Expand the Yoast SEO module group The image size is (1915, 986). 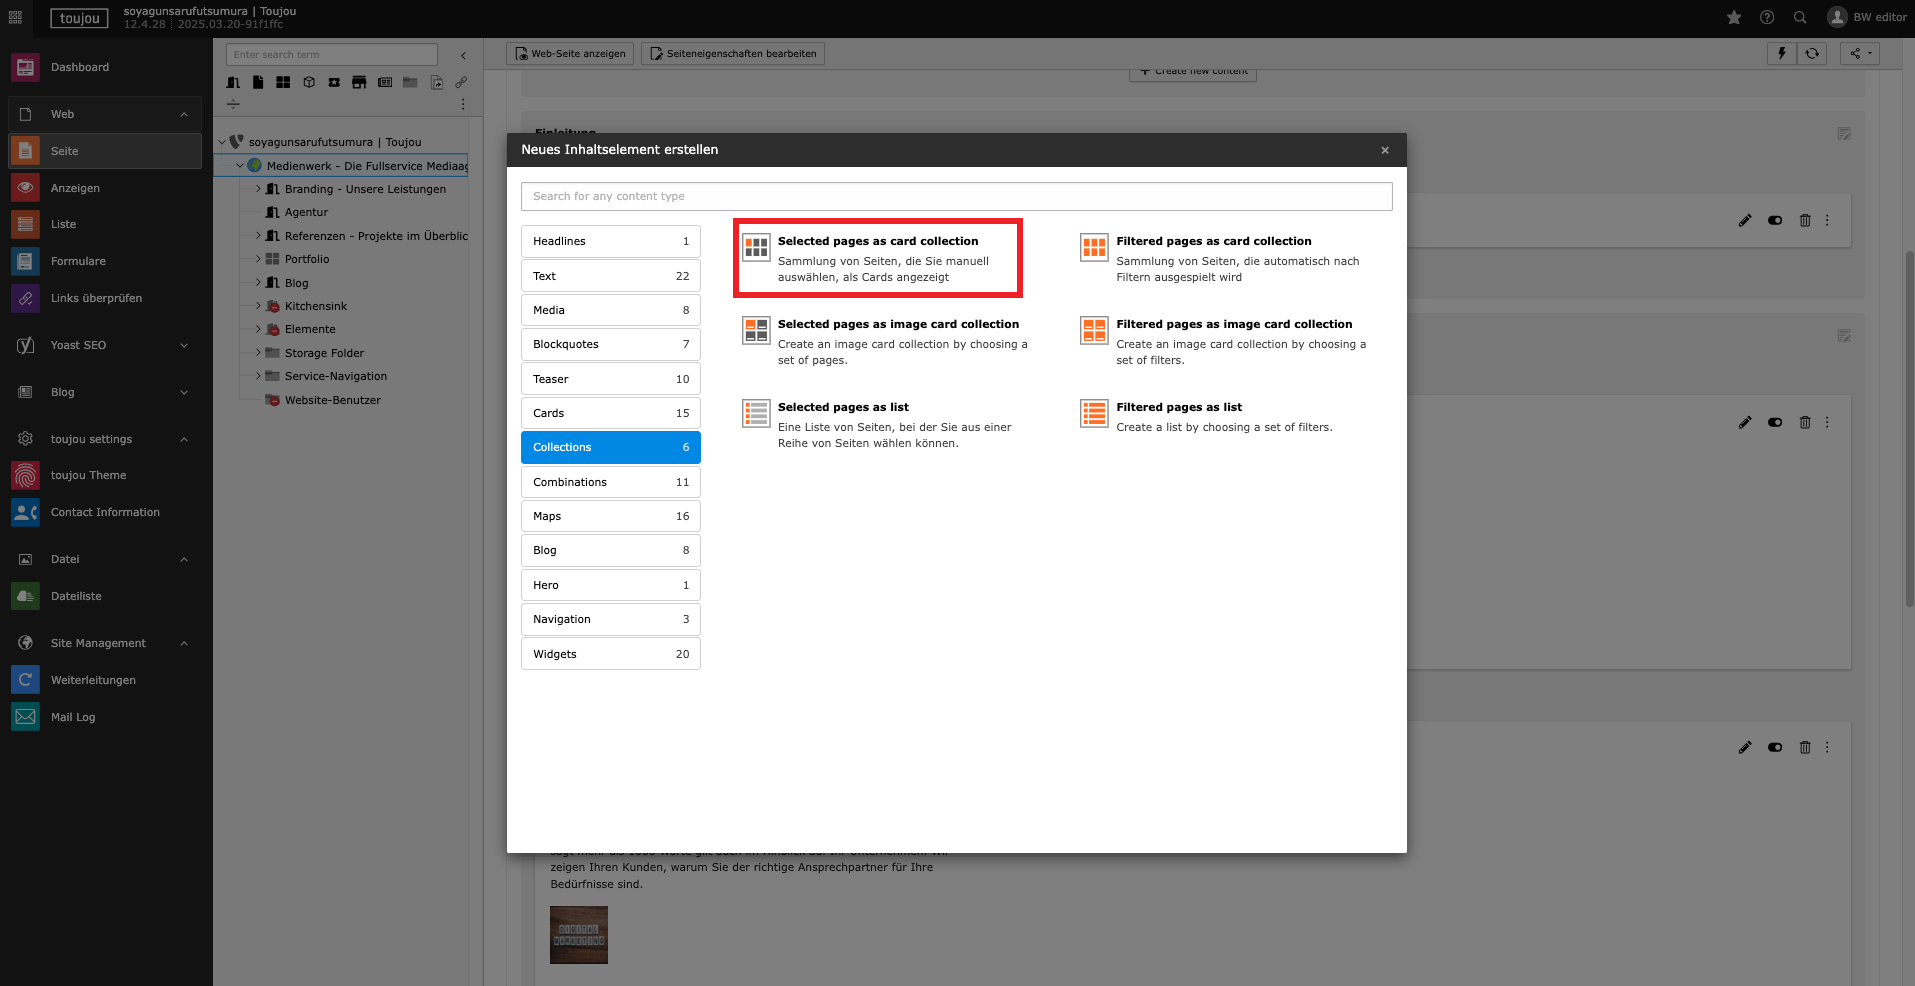pos(184,345)
